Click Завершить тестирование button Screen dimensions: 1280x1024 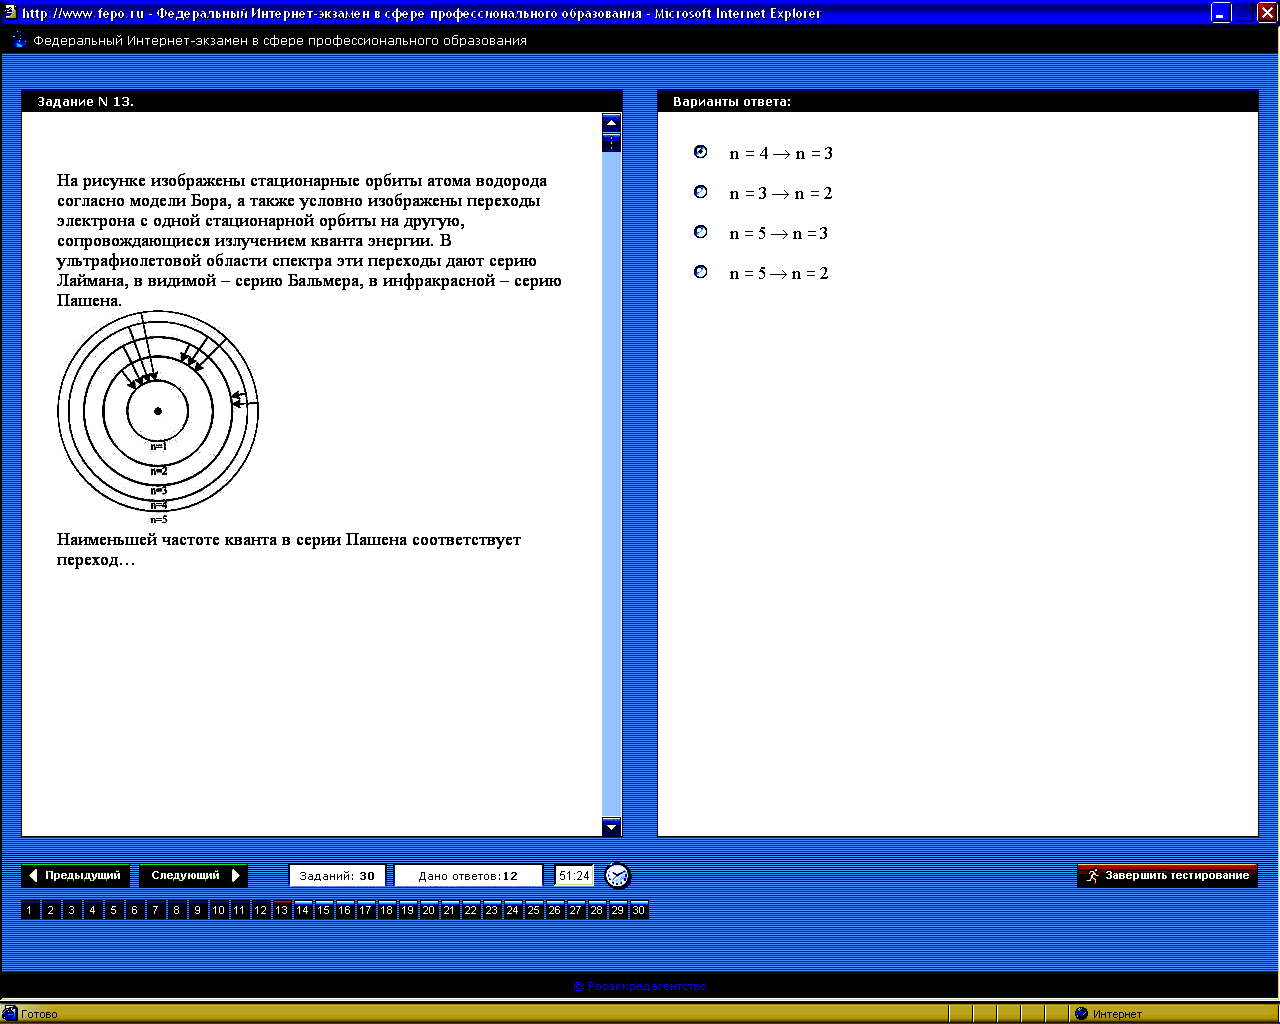[x=1167, y=875]
